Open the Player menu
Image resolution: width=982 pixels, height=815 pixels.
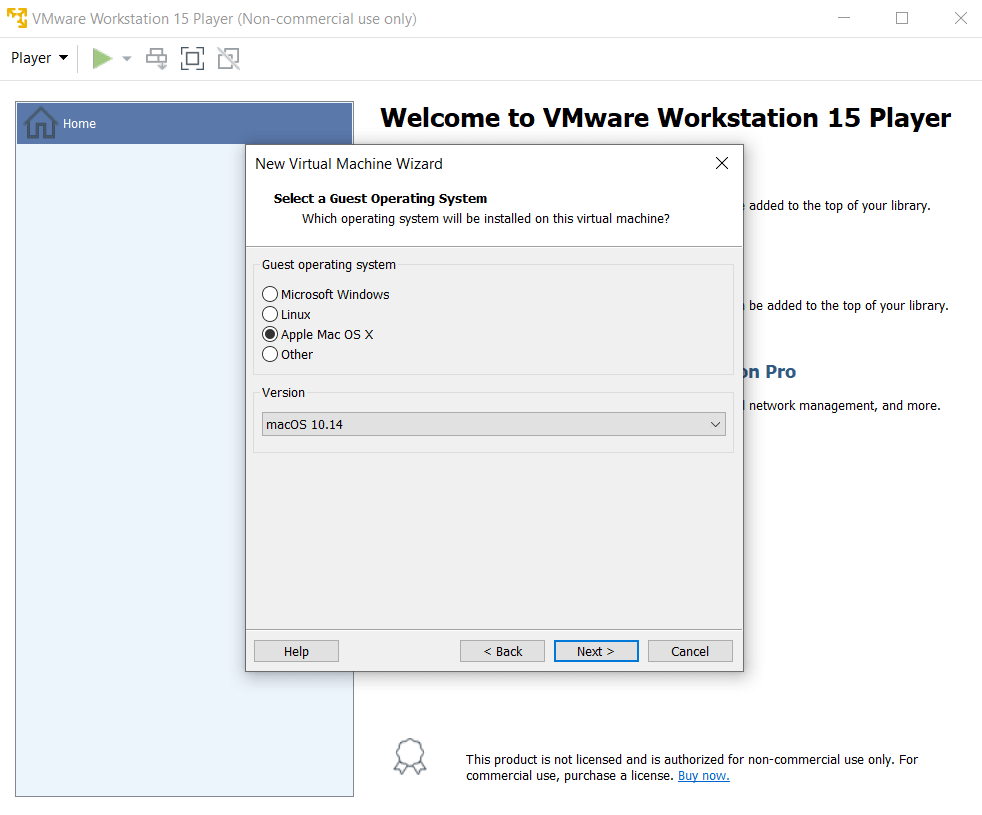pyautogui.click(x=39, y=58)
